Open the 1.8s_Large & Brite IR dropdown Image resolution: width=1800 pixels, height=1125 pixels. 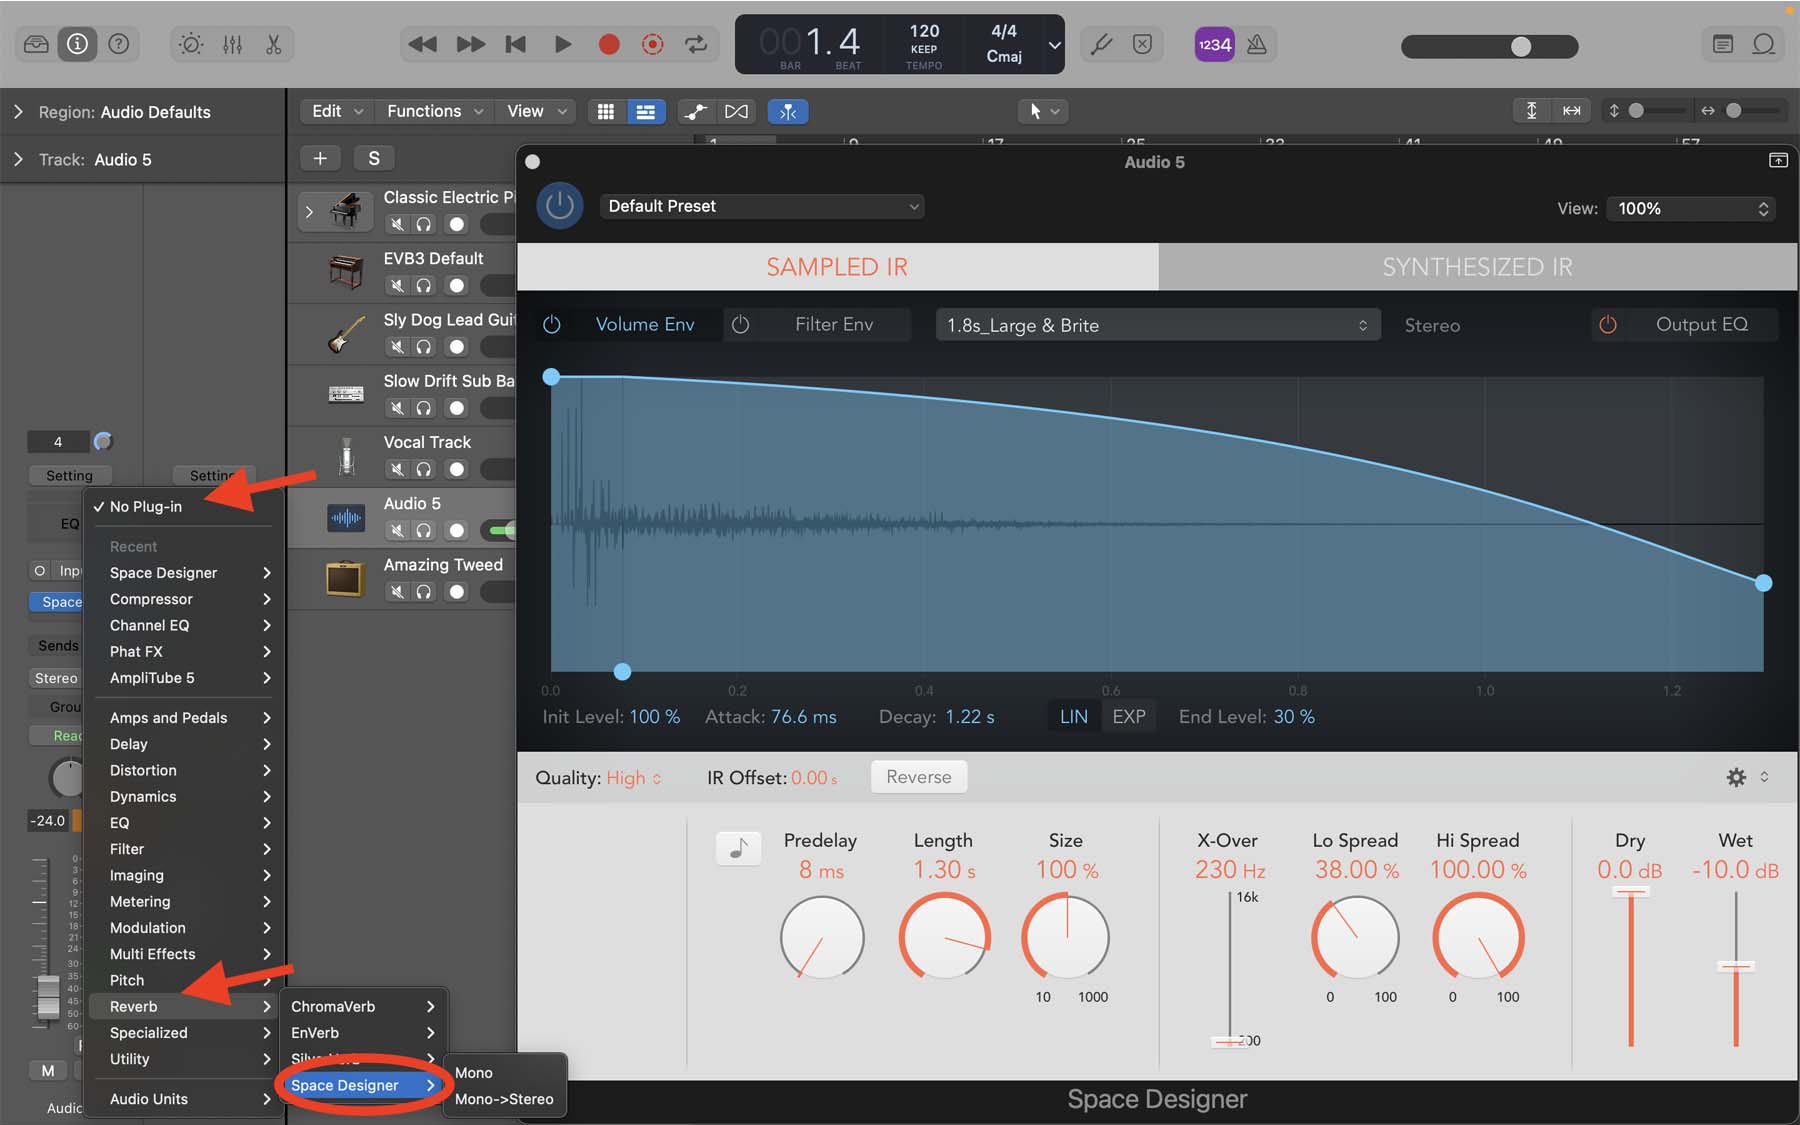1158,325
